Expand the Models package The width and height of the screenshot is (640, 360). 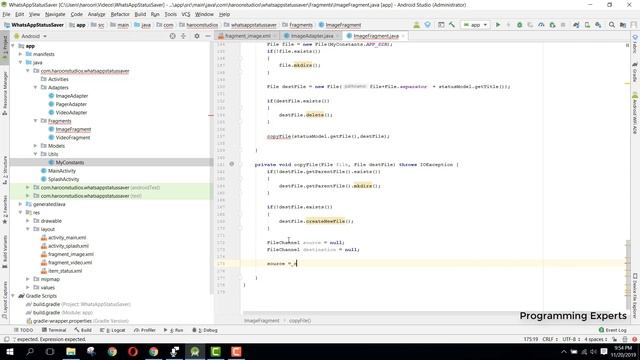[x=36, y=146]
